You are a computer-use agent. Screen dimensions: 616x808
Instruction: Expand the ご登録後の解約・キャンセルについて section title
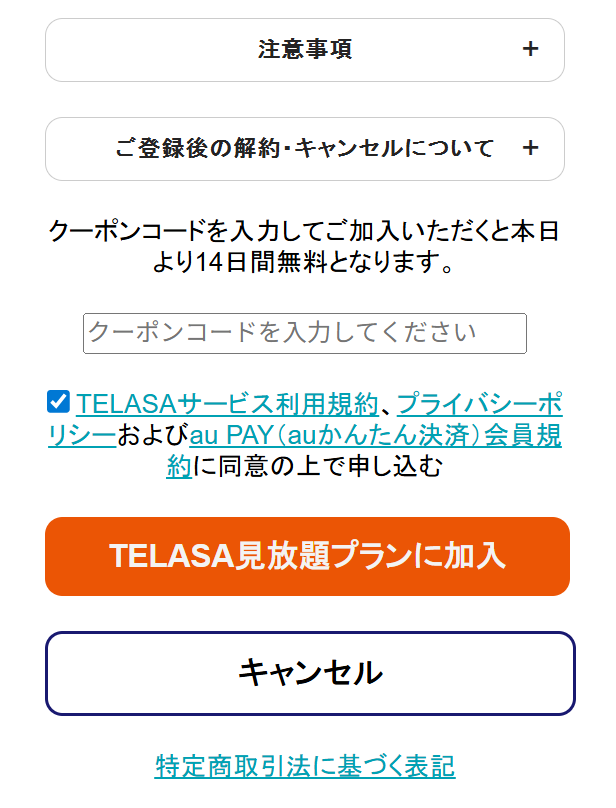[305, 149]
